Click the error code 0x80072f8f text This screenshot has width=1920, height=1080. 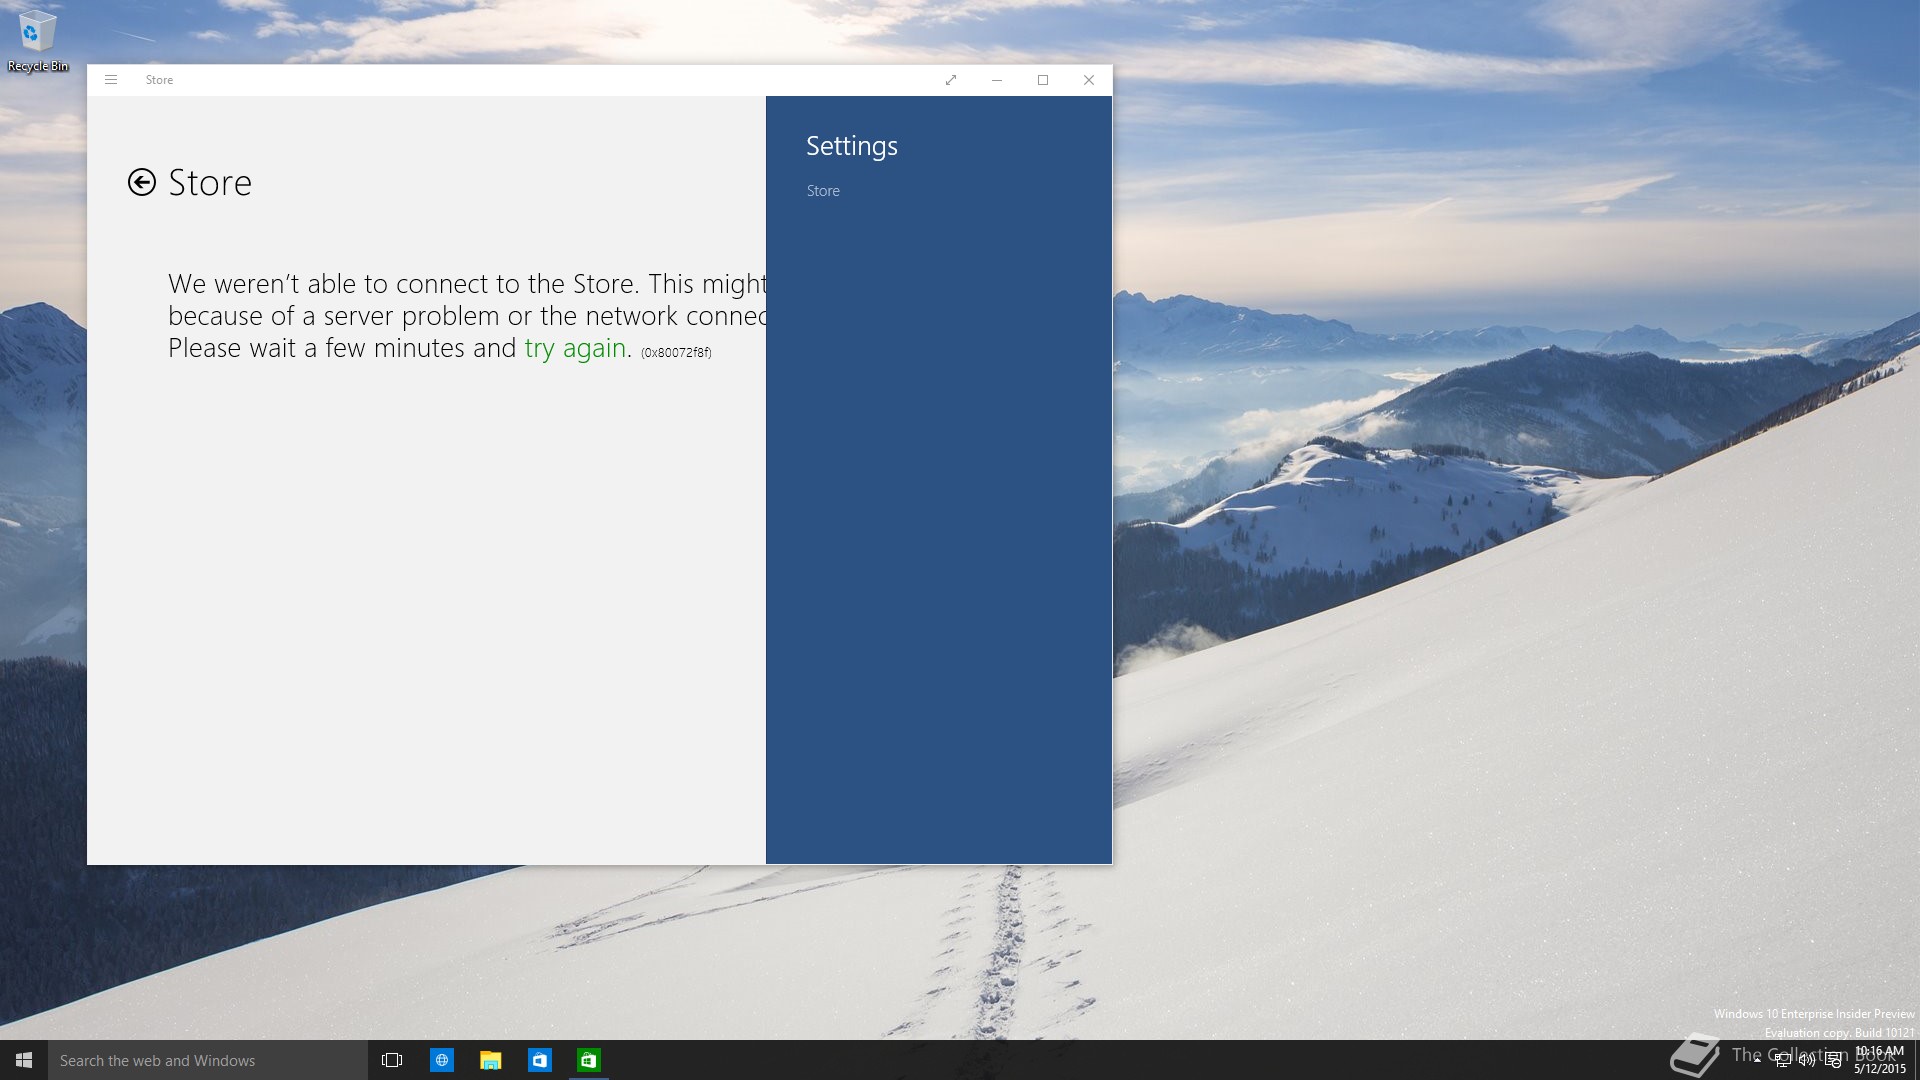click(x=676, y=352)
